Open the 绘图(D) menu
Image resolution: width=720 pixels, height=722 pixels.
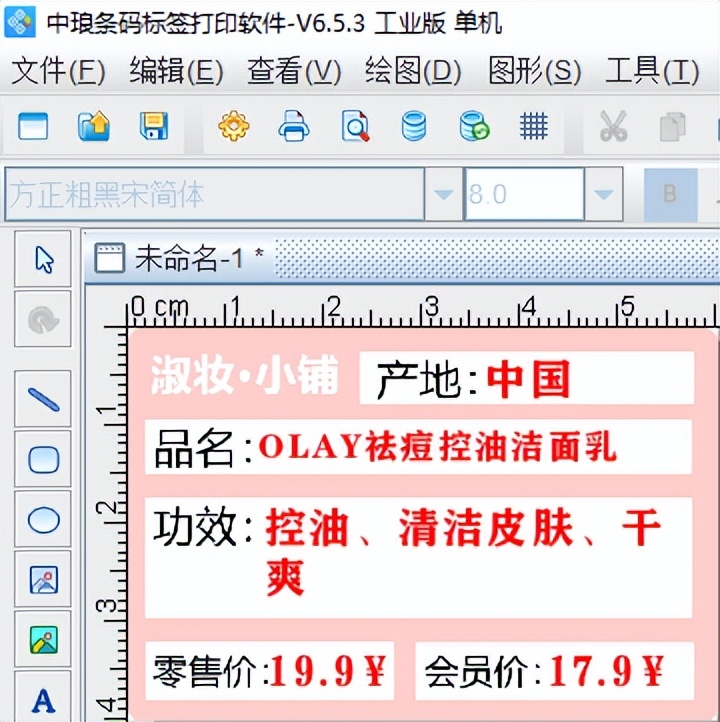tap(413, 71)
